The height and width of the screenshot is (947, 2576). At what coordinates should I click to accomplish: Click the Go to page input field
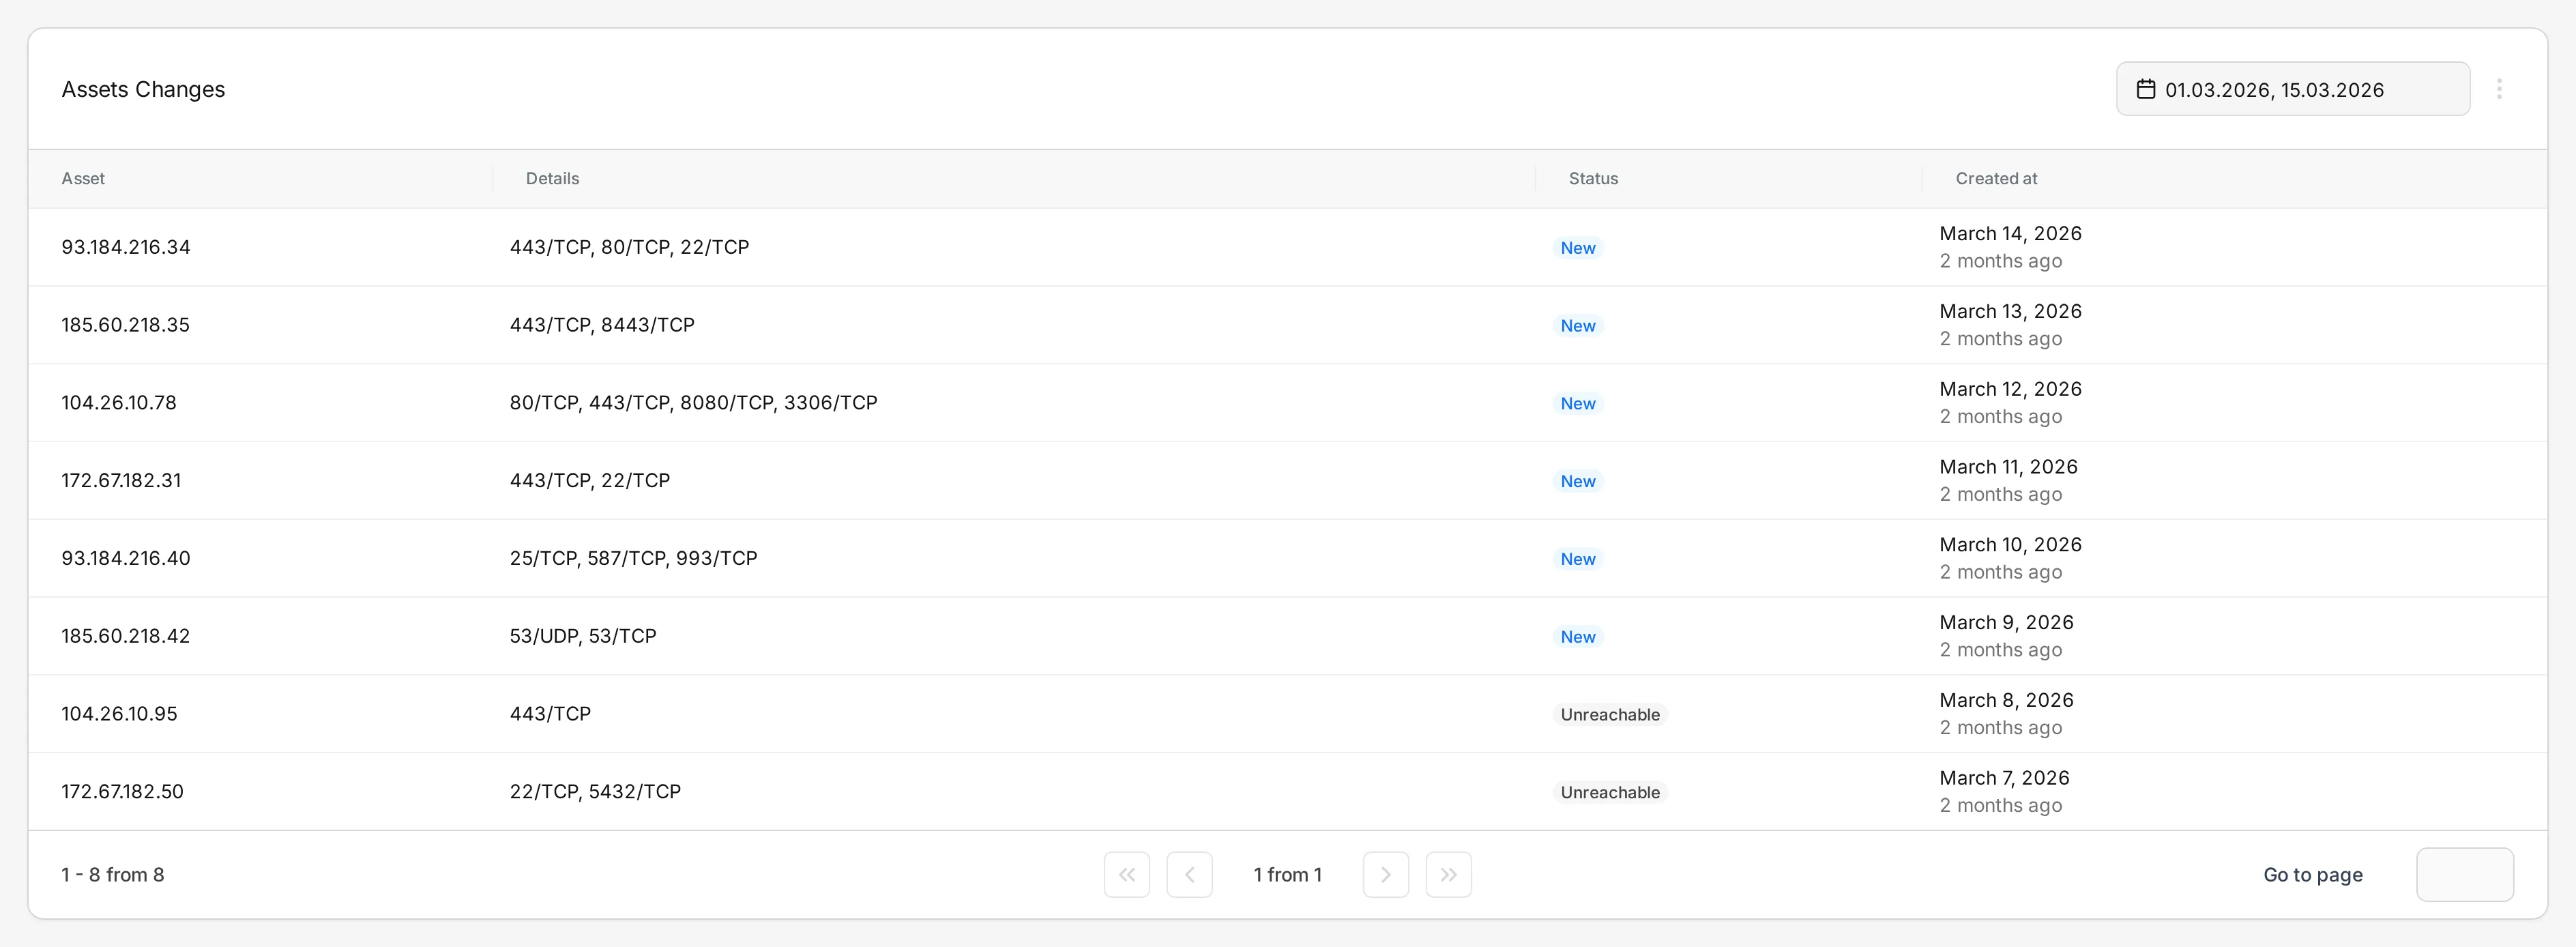2464,874
